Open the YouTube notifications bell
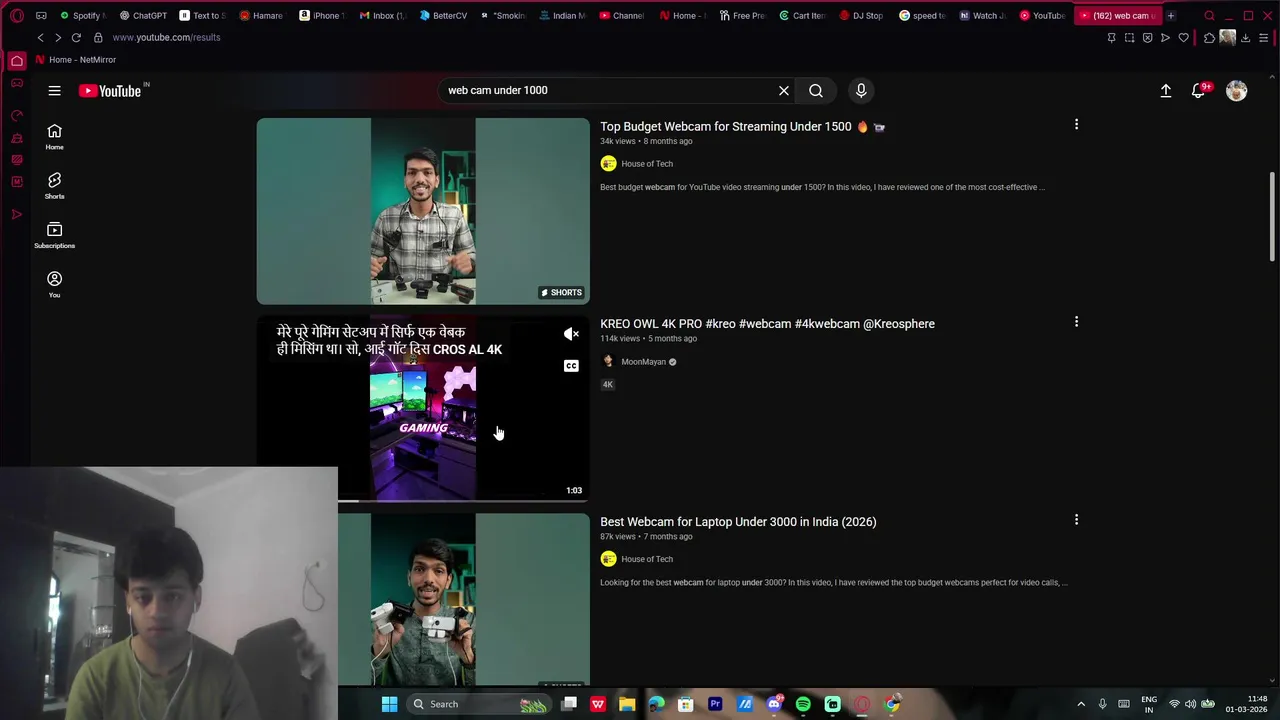This screenshot has width=1280, height=720. (1199, 91)
